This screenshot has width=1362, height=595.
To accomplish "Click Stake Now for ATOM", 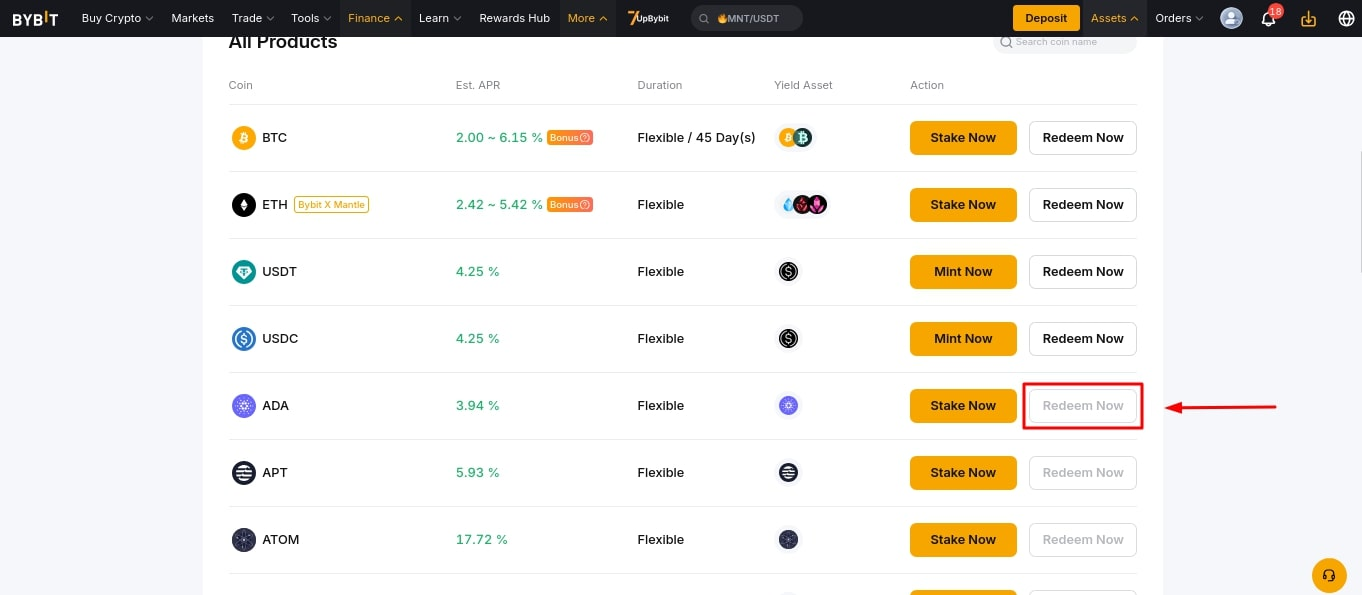I will [963, 540].
